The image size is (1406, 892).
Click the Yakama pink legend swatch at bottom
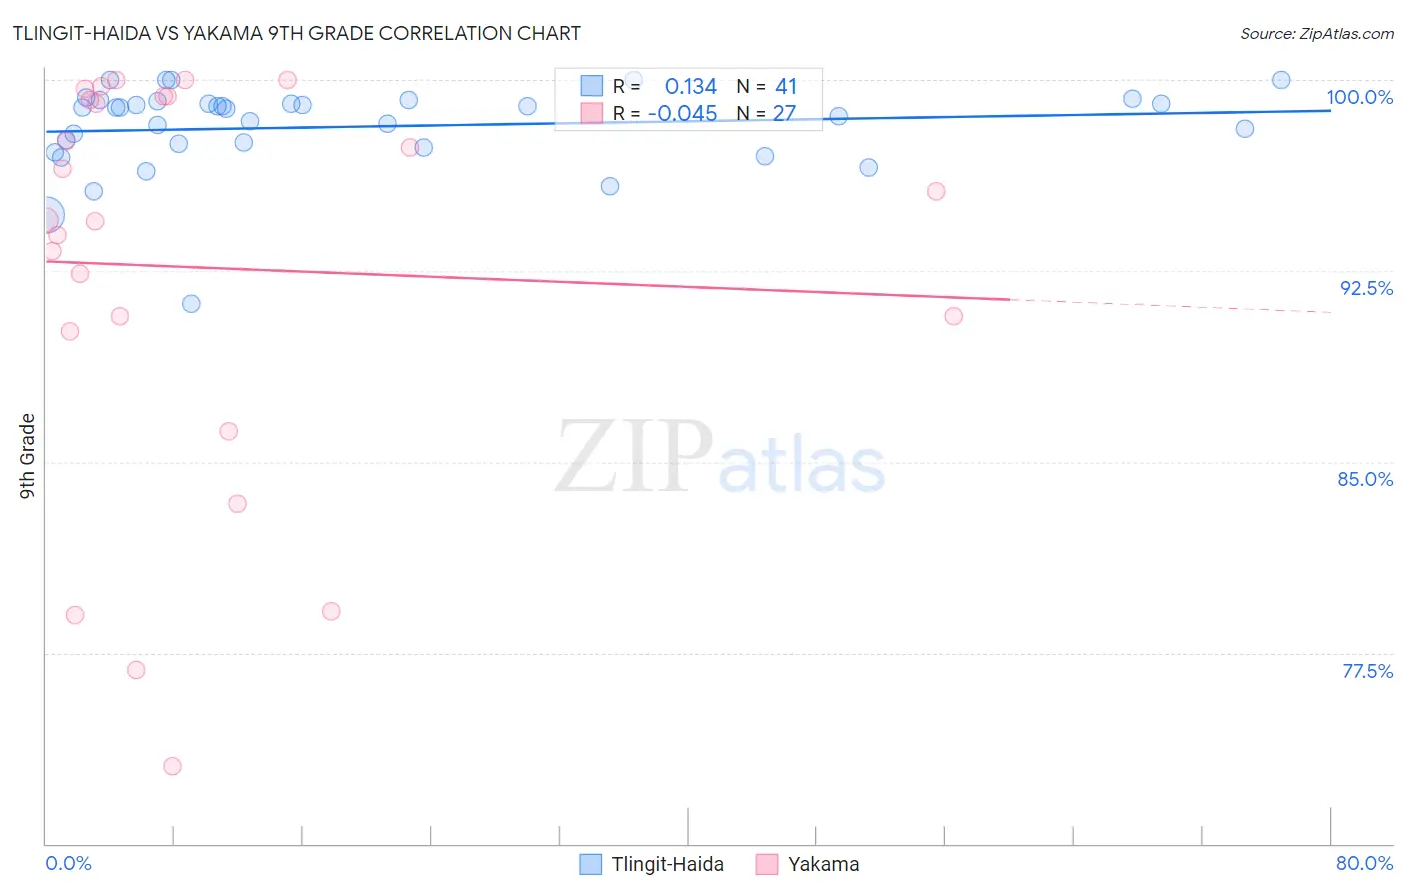pyautogui.click(x=767, y=864)
